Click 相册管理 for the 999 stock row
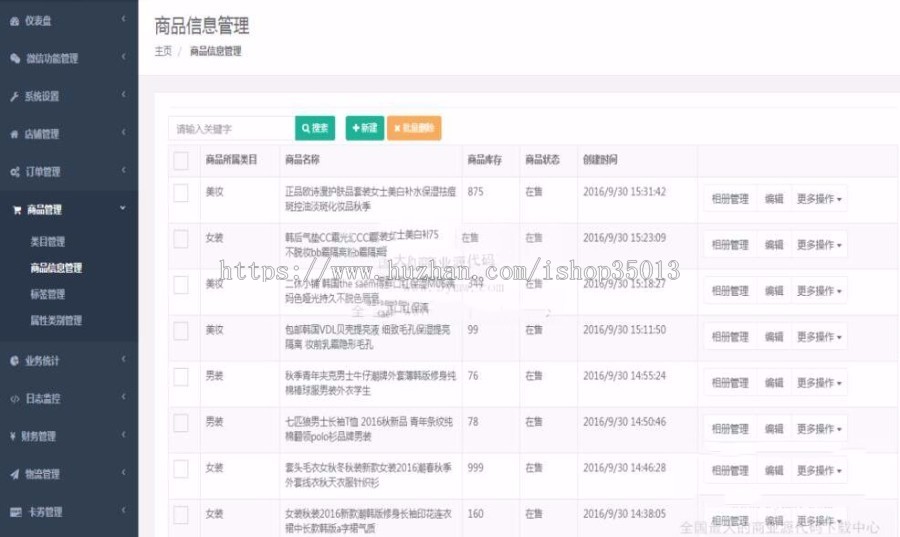The width and height of the screenshot is (900, 537). [730, 470]
